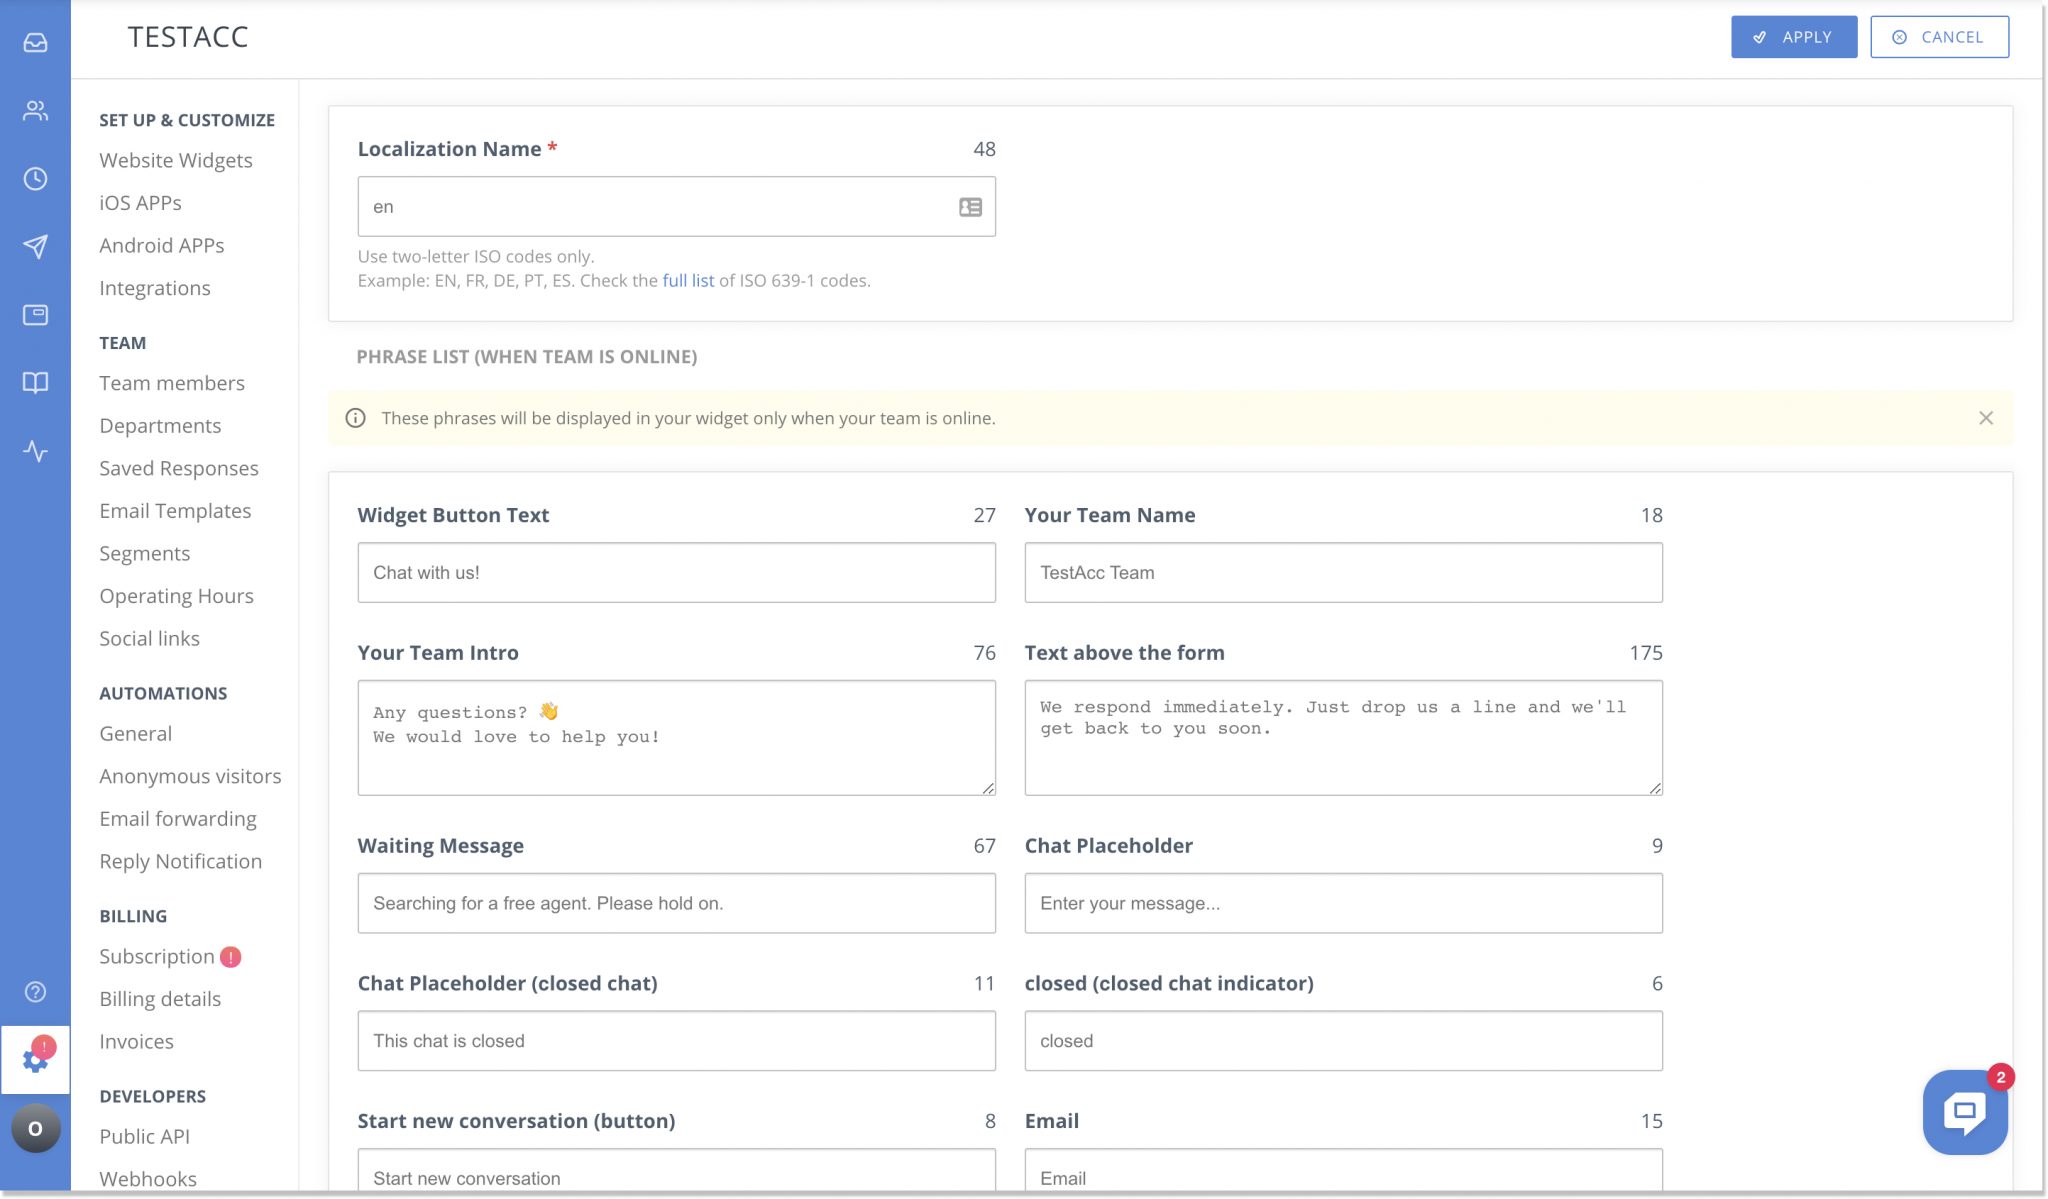
Task: Click inside the Waiting Message field
Action: coord(676,903)
